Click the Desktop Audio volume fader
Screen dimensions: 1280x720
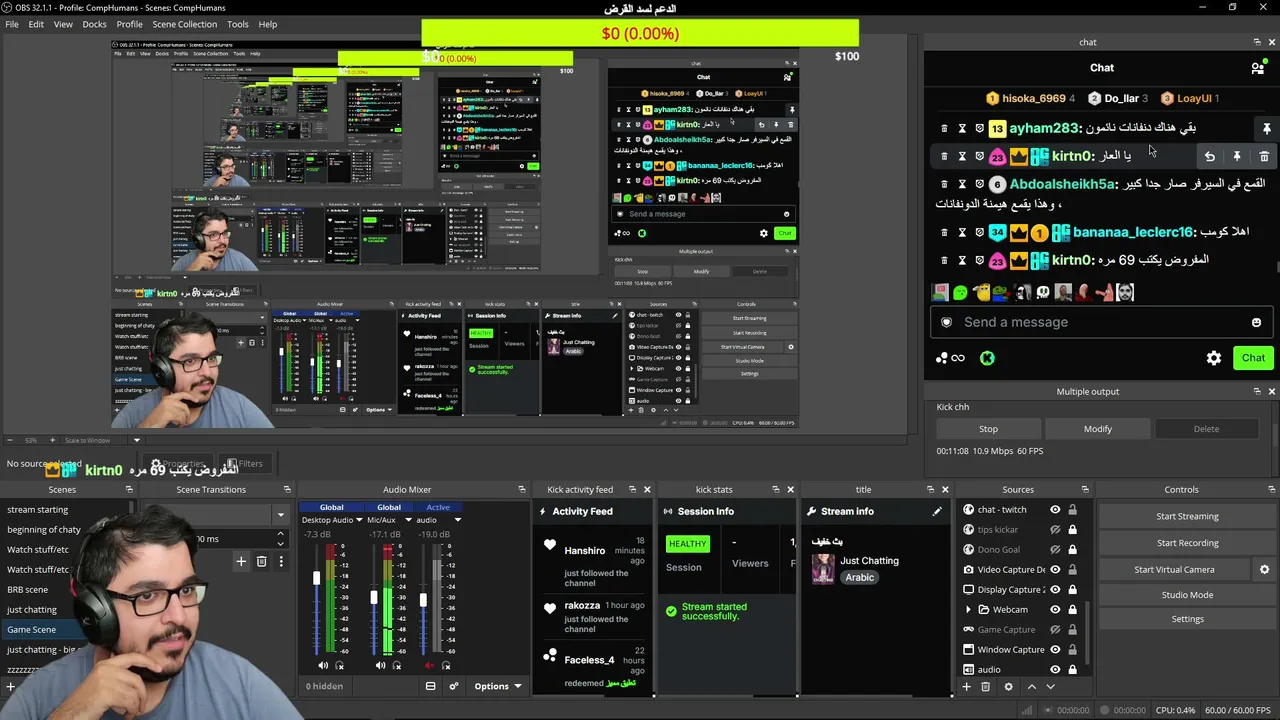pos(317,578)
